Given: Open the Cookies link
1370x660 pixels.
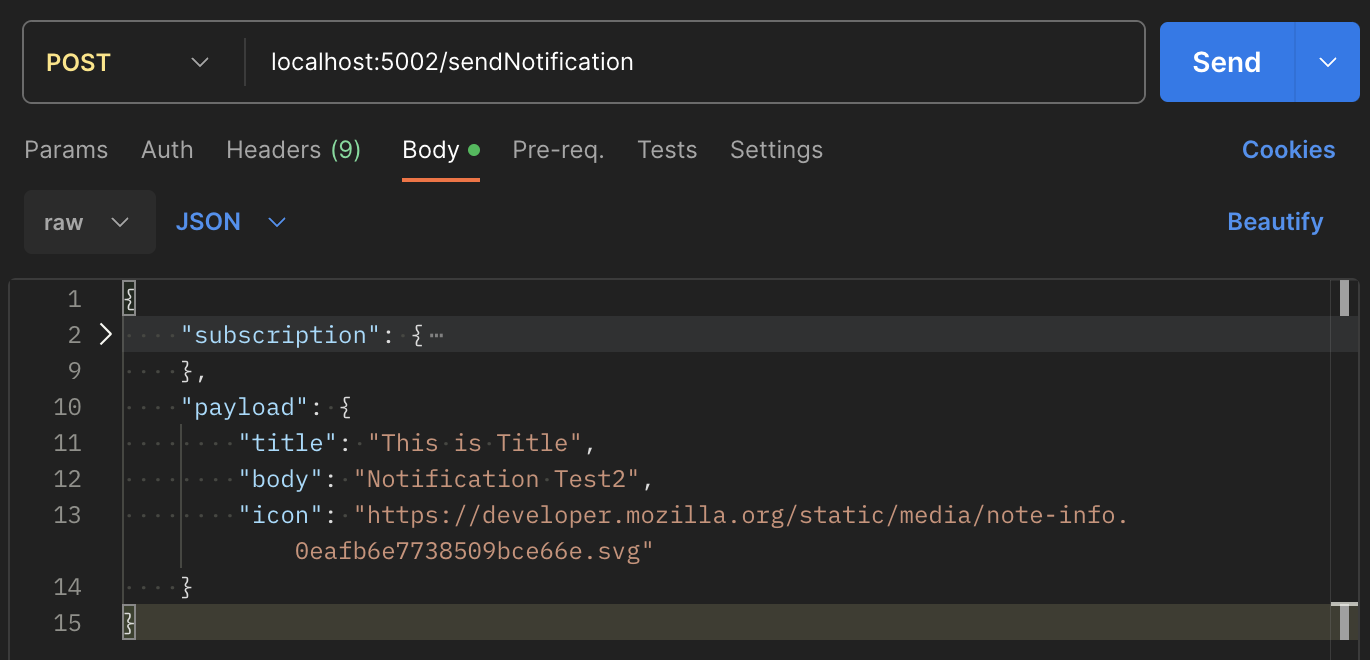Looking at the screenshot, I should (1288, 150).
